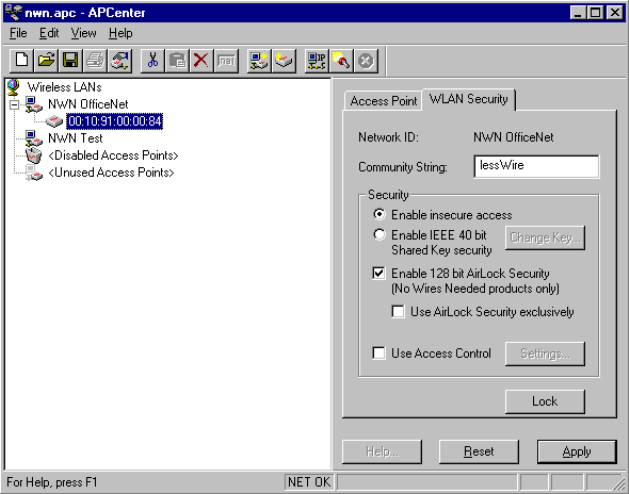Select NWN Test in the tree
The image size is (629, 494).
[x=75, y=138]
